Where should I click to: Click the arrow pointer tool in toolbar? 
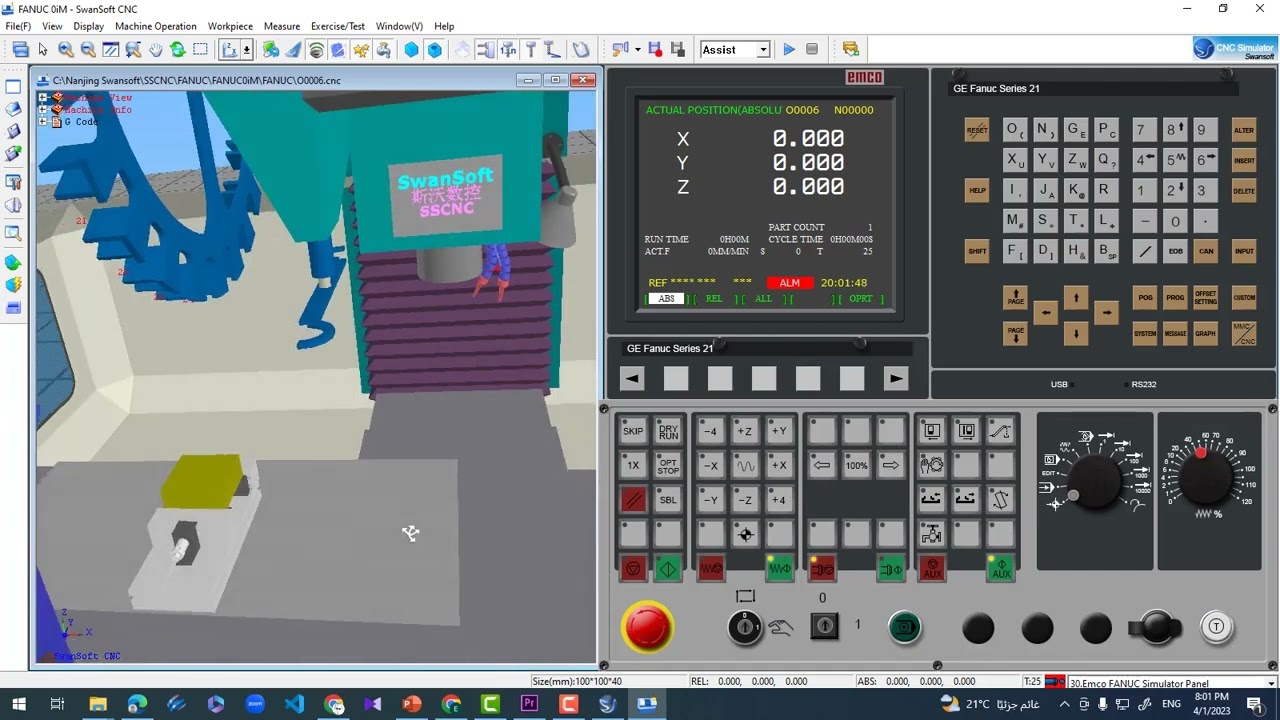[43, 49]
